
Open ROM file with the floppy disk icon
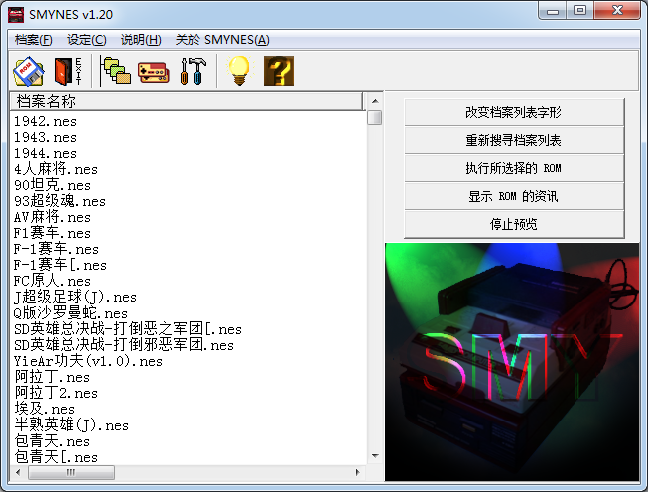pyautogui.click(x=29, y=71)
